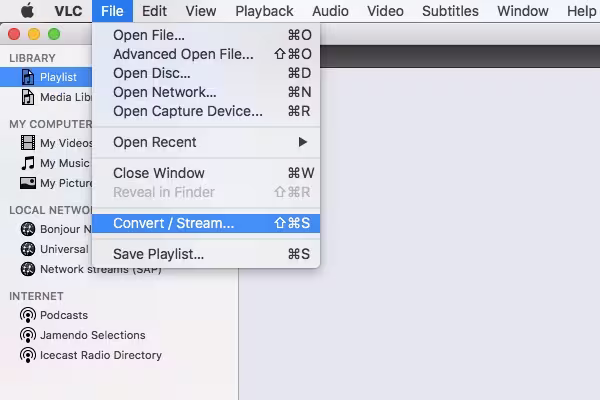The height and width of the screenshot is (400, 600).
Task: Open the Jamendo Selections icon
Action: pos(29,335)
